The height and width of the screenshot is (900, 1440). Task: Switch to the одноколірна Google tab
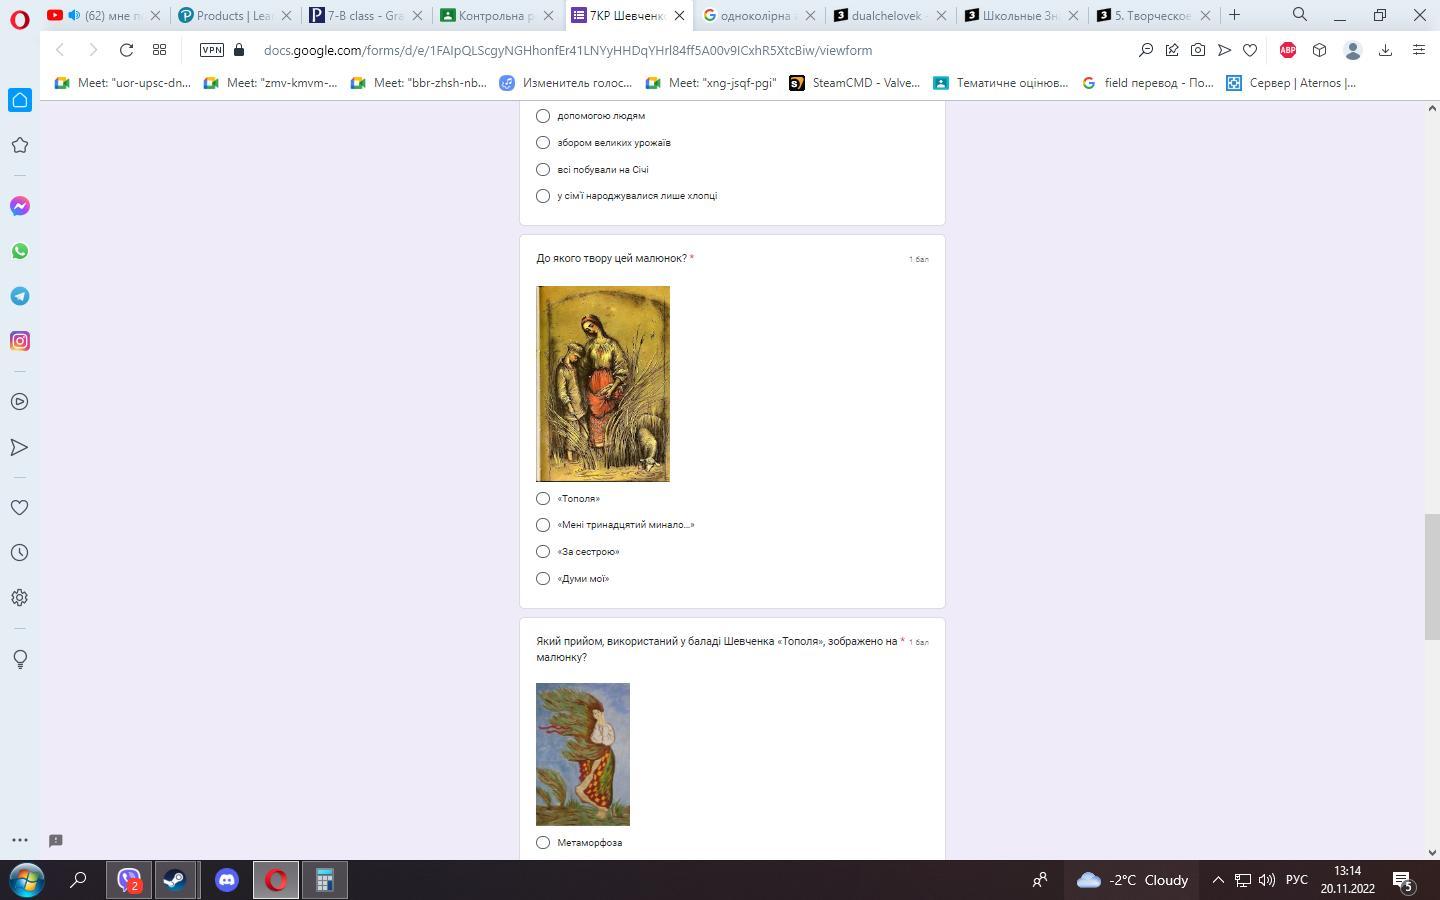(757, 15)
